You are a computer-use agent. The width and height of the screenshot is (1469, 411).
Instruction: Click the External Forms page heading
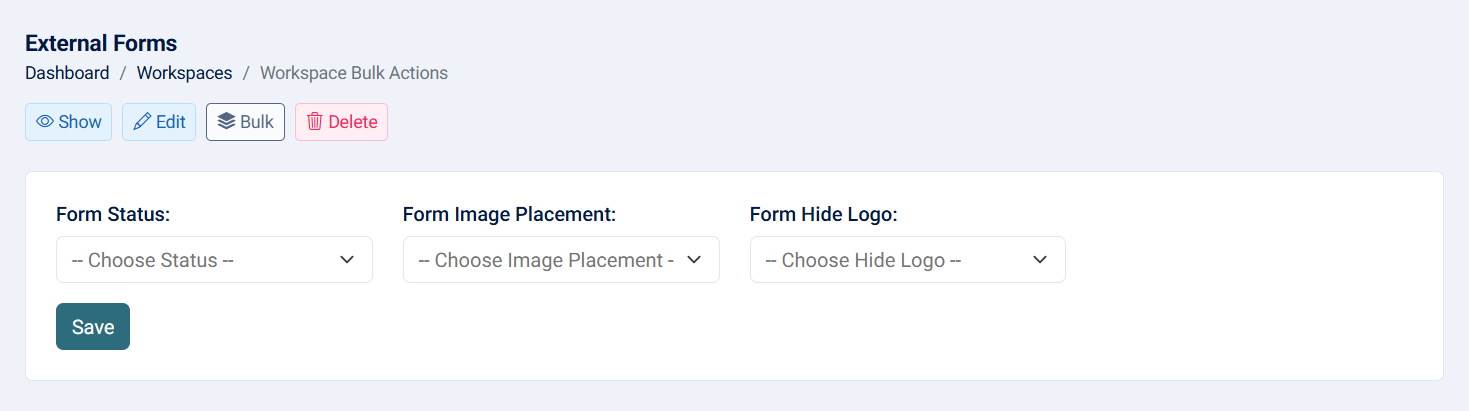(x=101, y=43)
